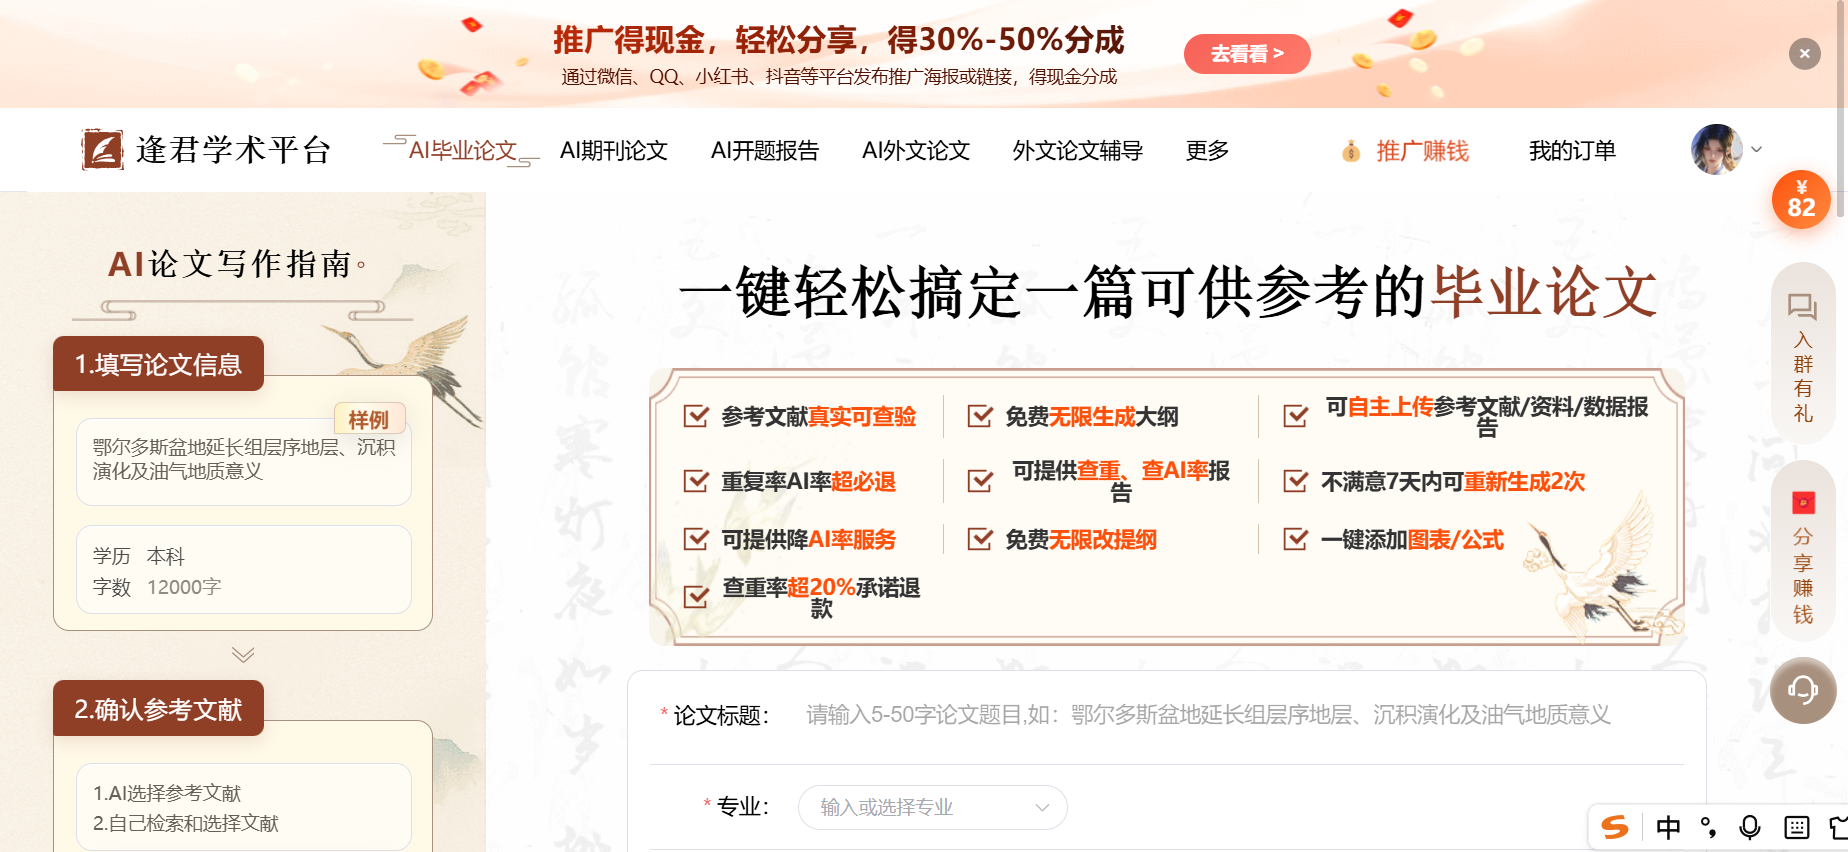Open the input method soft keyboard icon
Screen dimensions: 1848x852
(1796, 827)
